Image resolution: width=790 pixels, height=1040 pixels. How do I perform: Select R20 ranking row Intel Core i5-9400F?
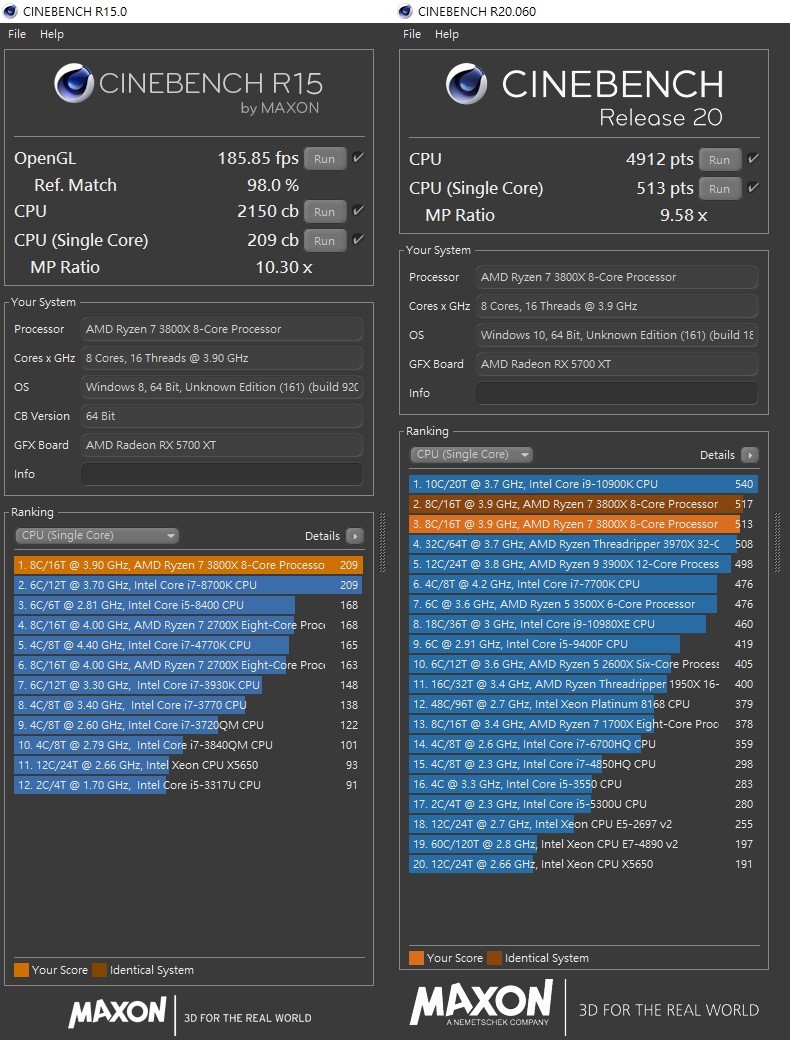click(x=584, y=644)
